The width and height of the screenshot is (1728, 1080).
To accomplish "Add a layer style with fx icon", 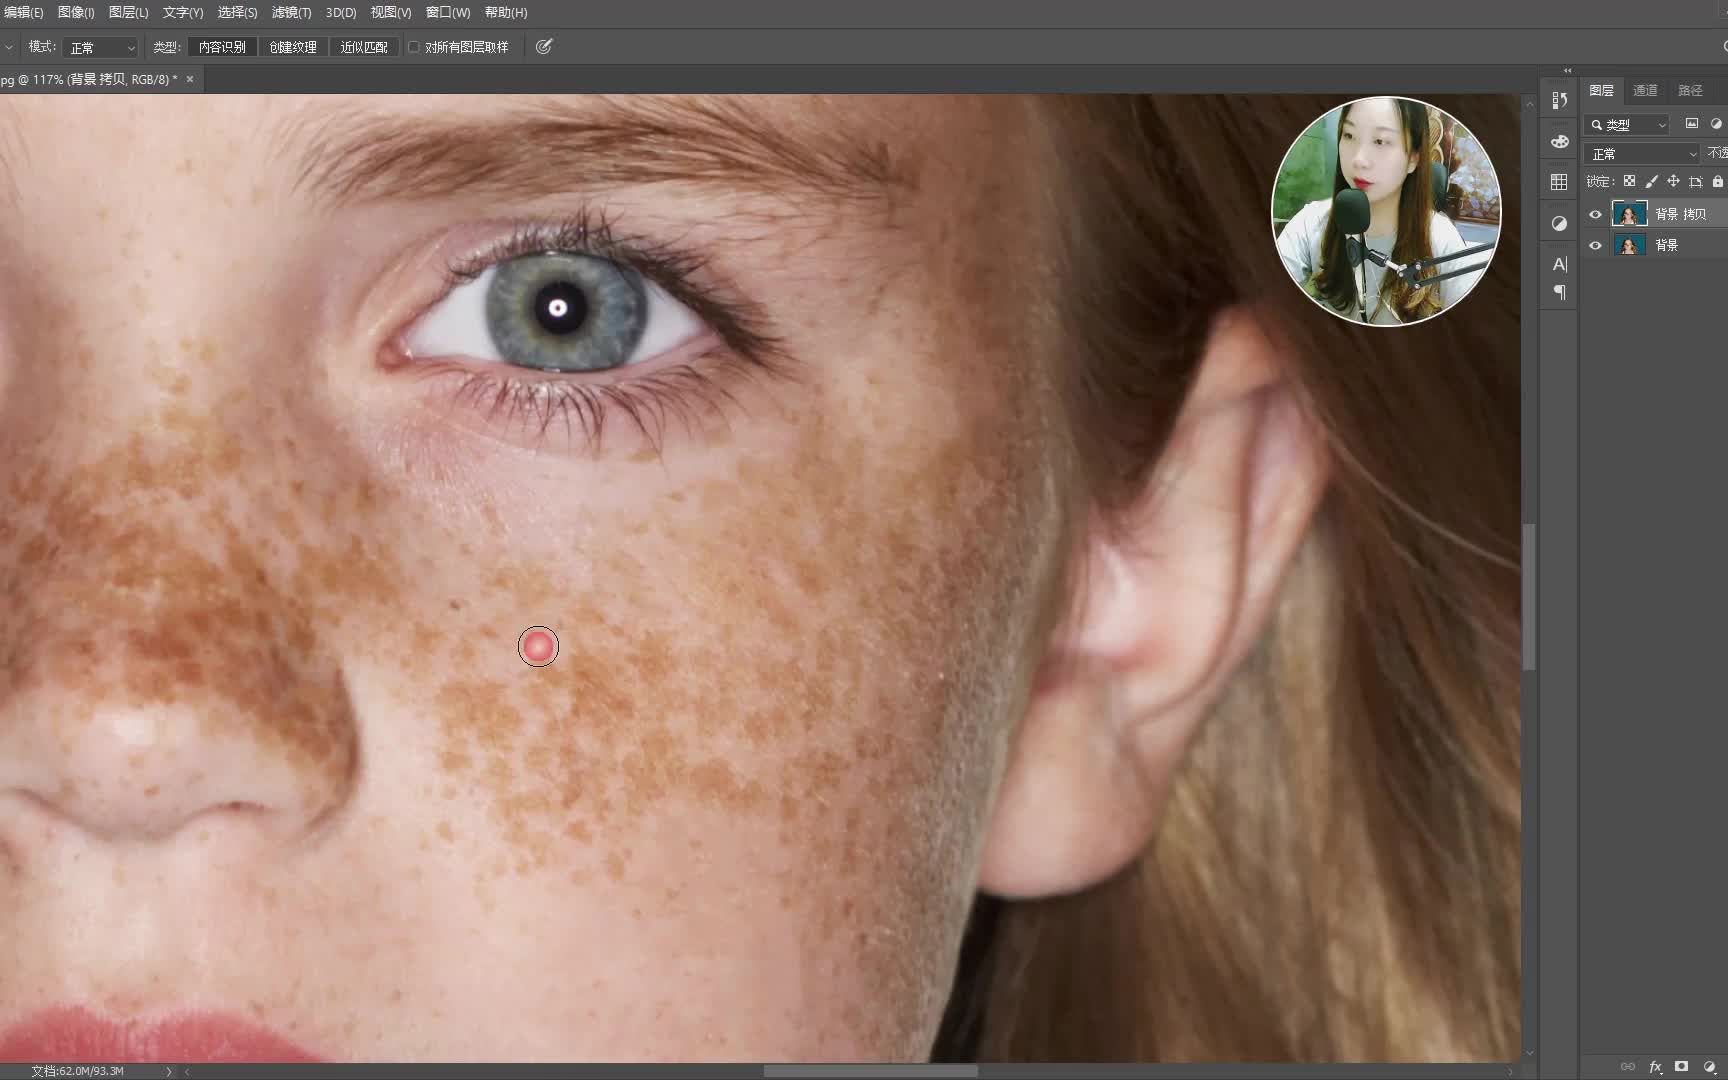I will [x=1655, y=1067].
